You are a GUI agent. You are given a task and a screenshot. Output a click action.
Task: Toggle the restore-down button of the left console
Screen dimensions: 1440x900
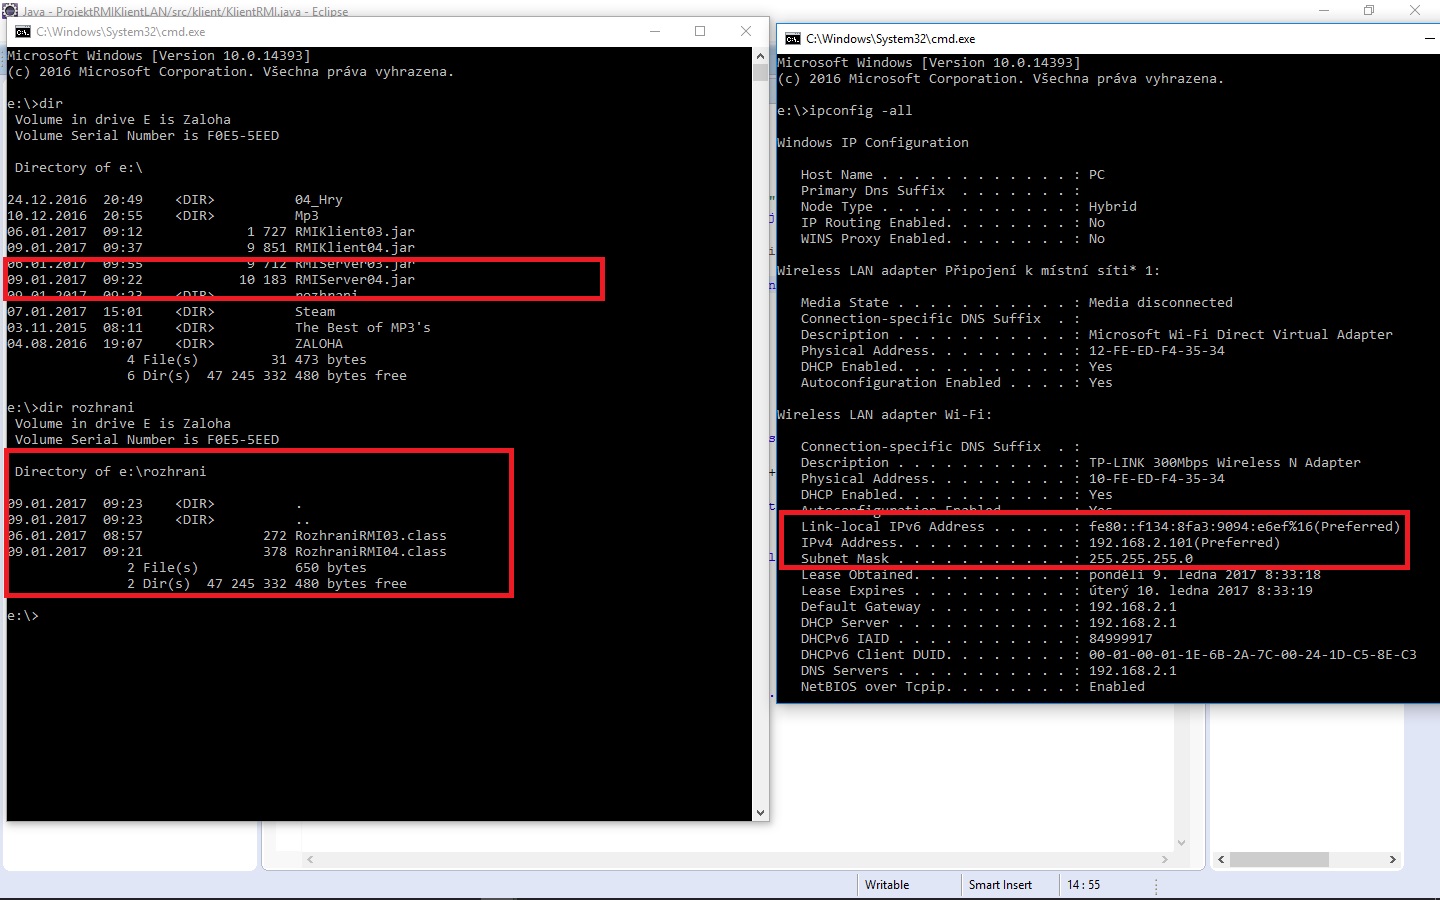click(700, 32)
